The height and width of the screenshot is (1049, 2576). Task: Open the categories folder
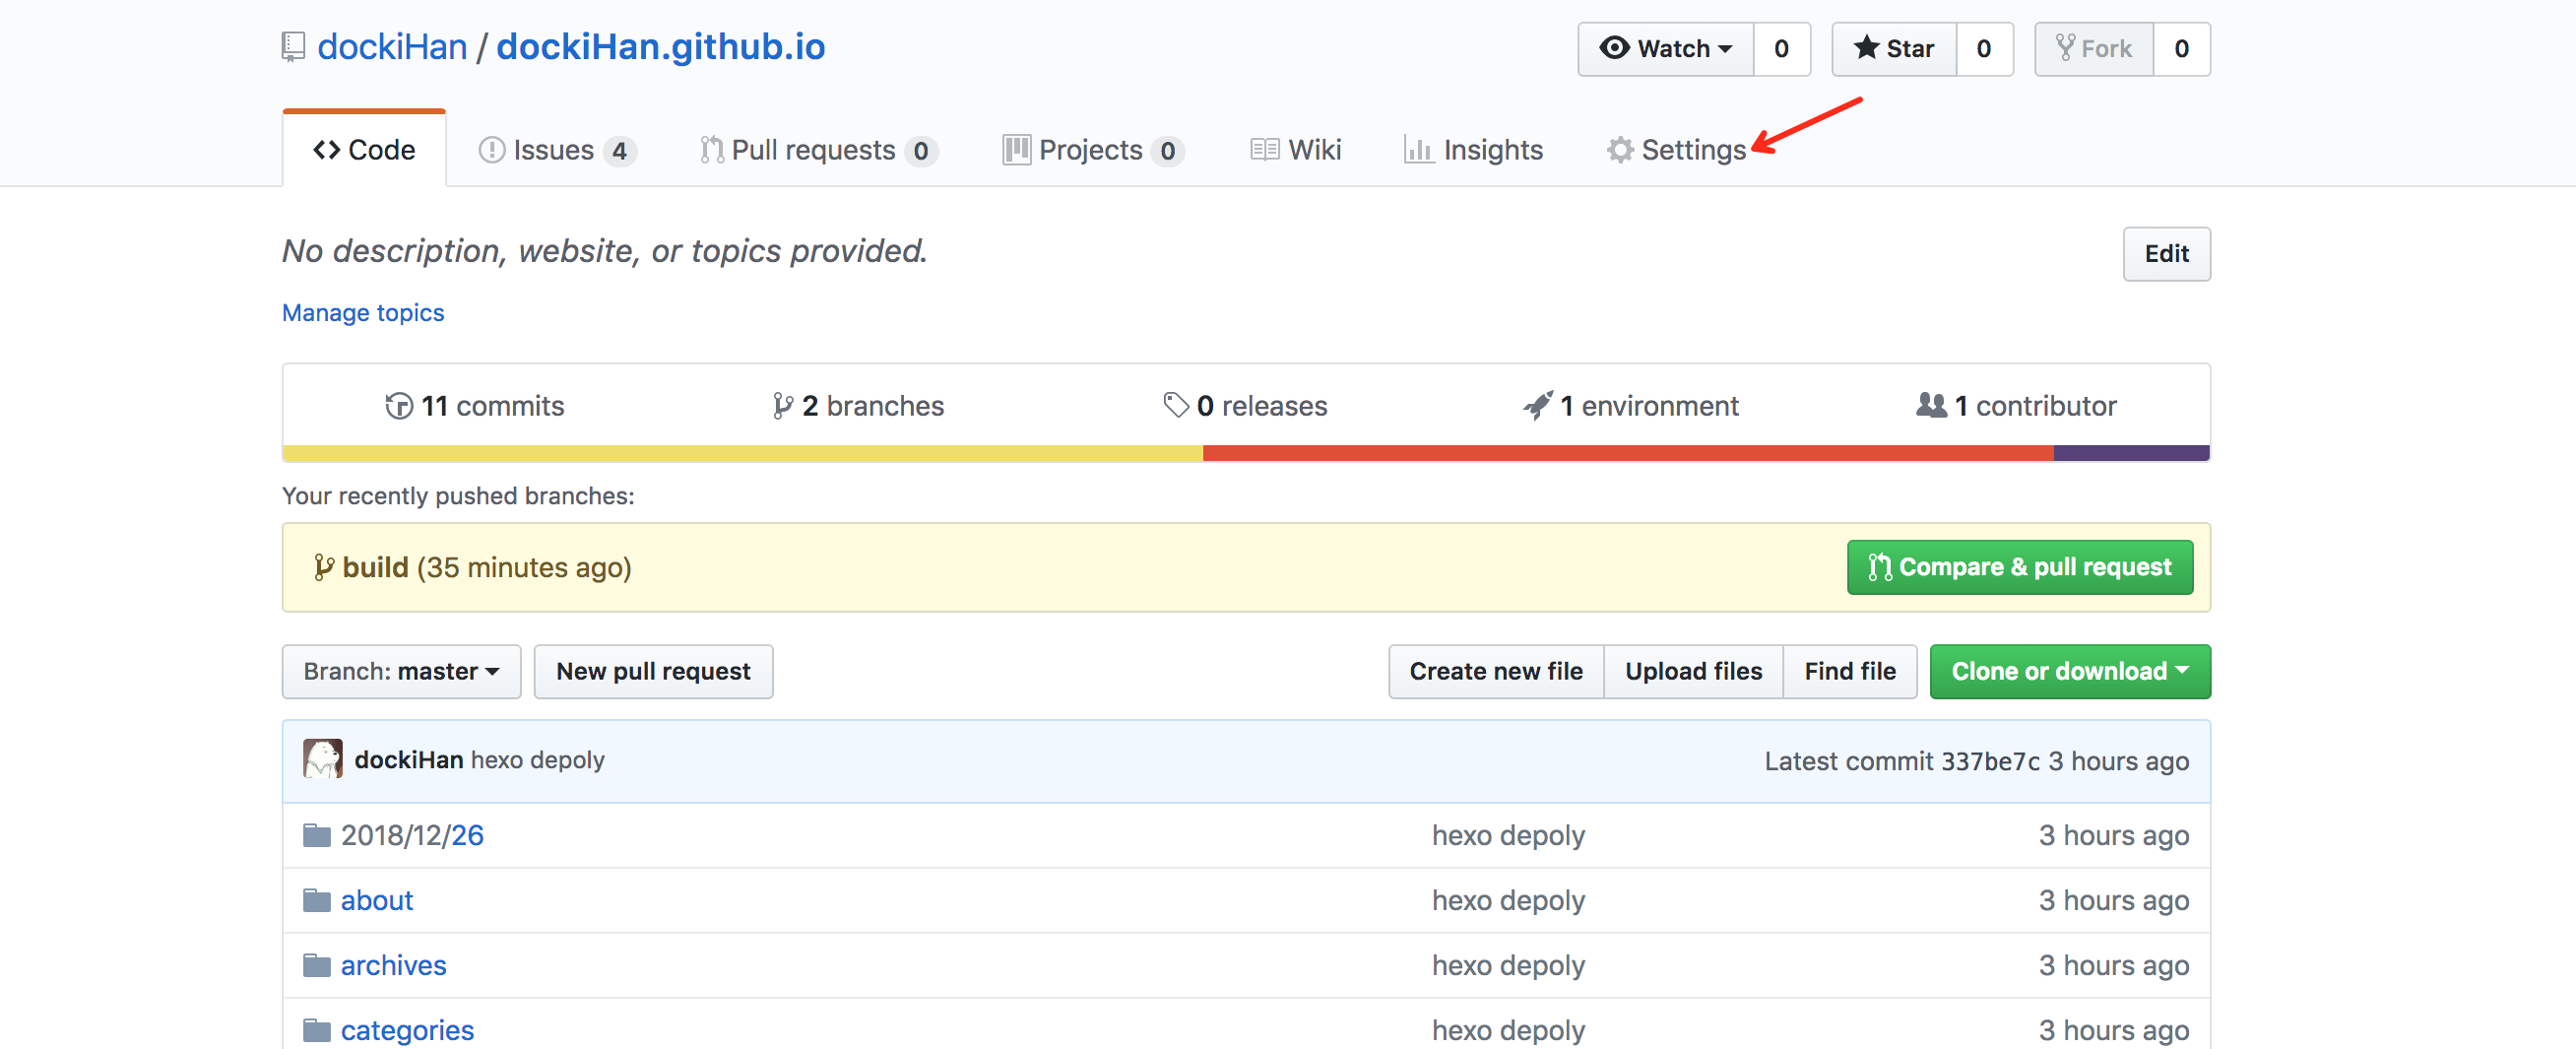408,1030
